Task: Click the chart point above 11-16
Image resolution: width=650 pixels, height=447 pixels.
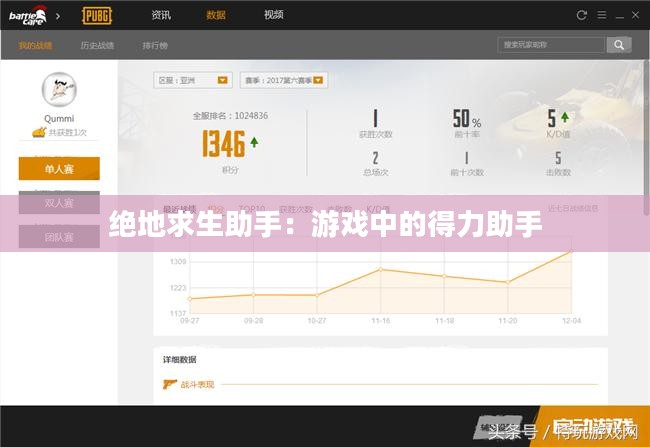Action: point(381,270)
